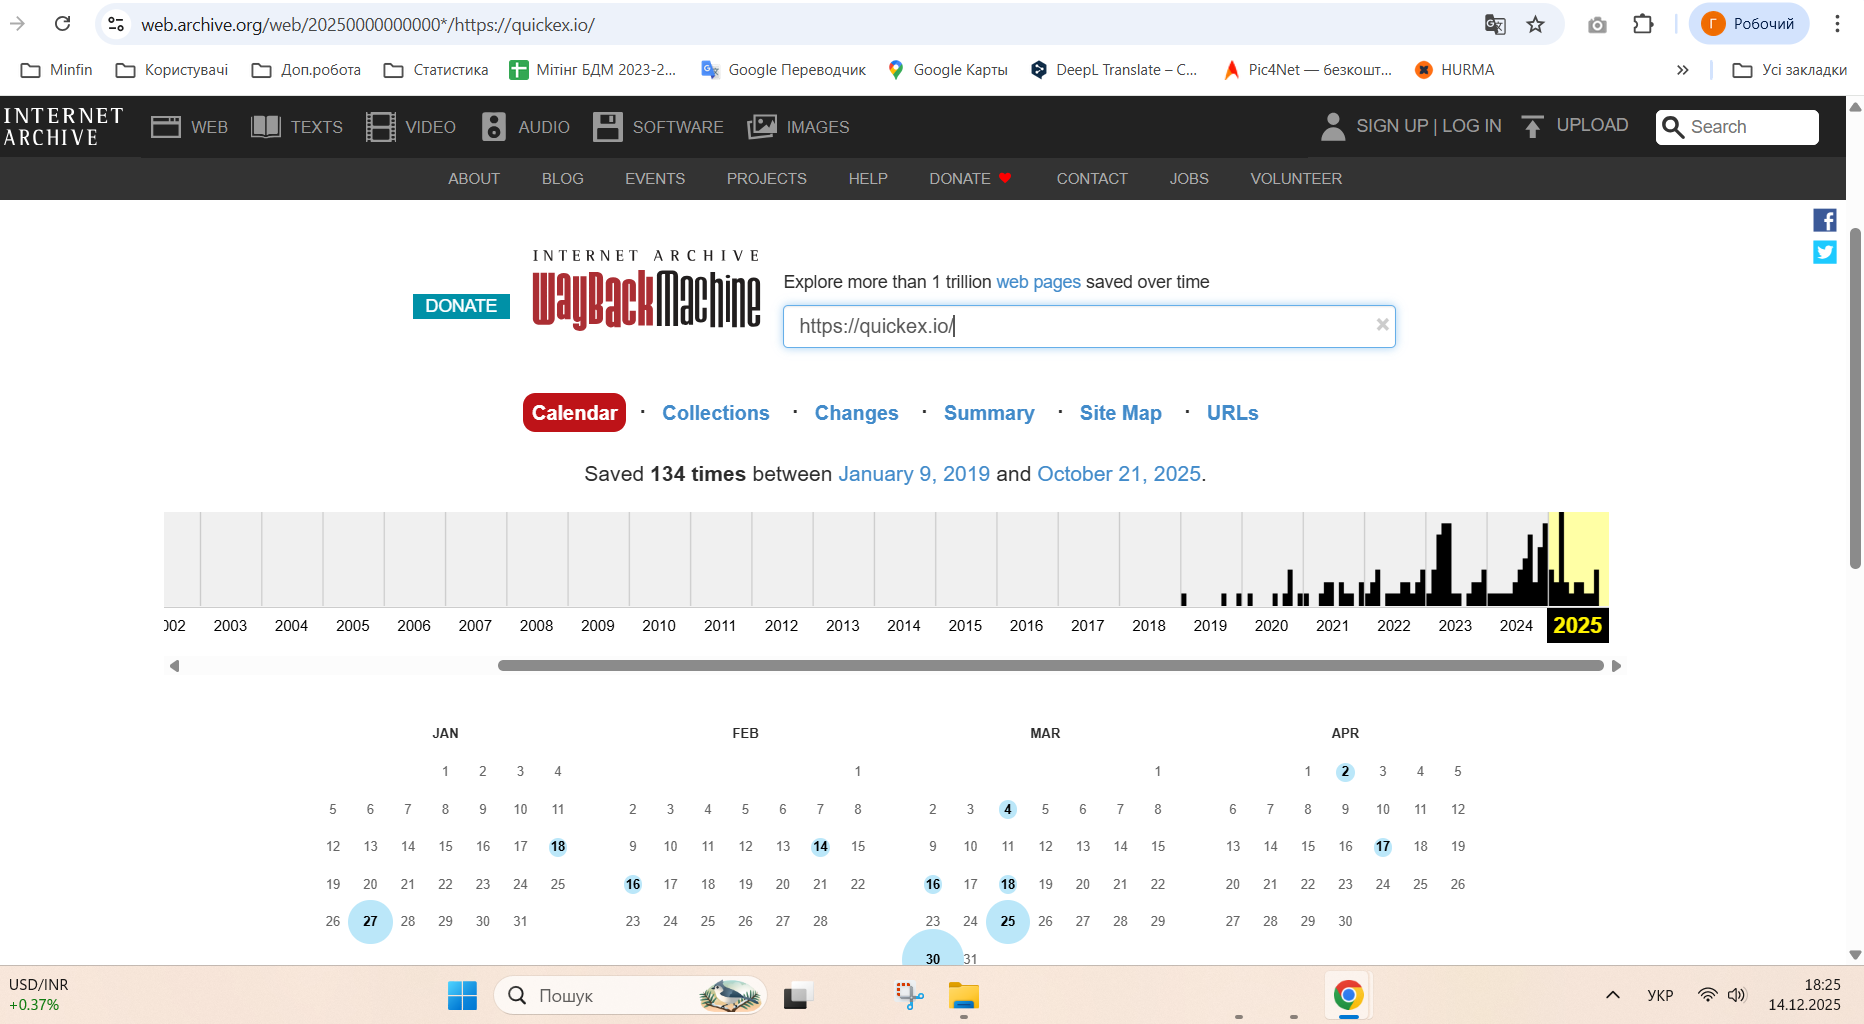1864x1024 pixels.
Task: Click the Wayback Machine logo
Action: (646, 289)
